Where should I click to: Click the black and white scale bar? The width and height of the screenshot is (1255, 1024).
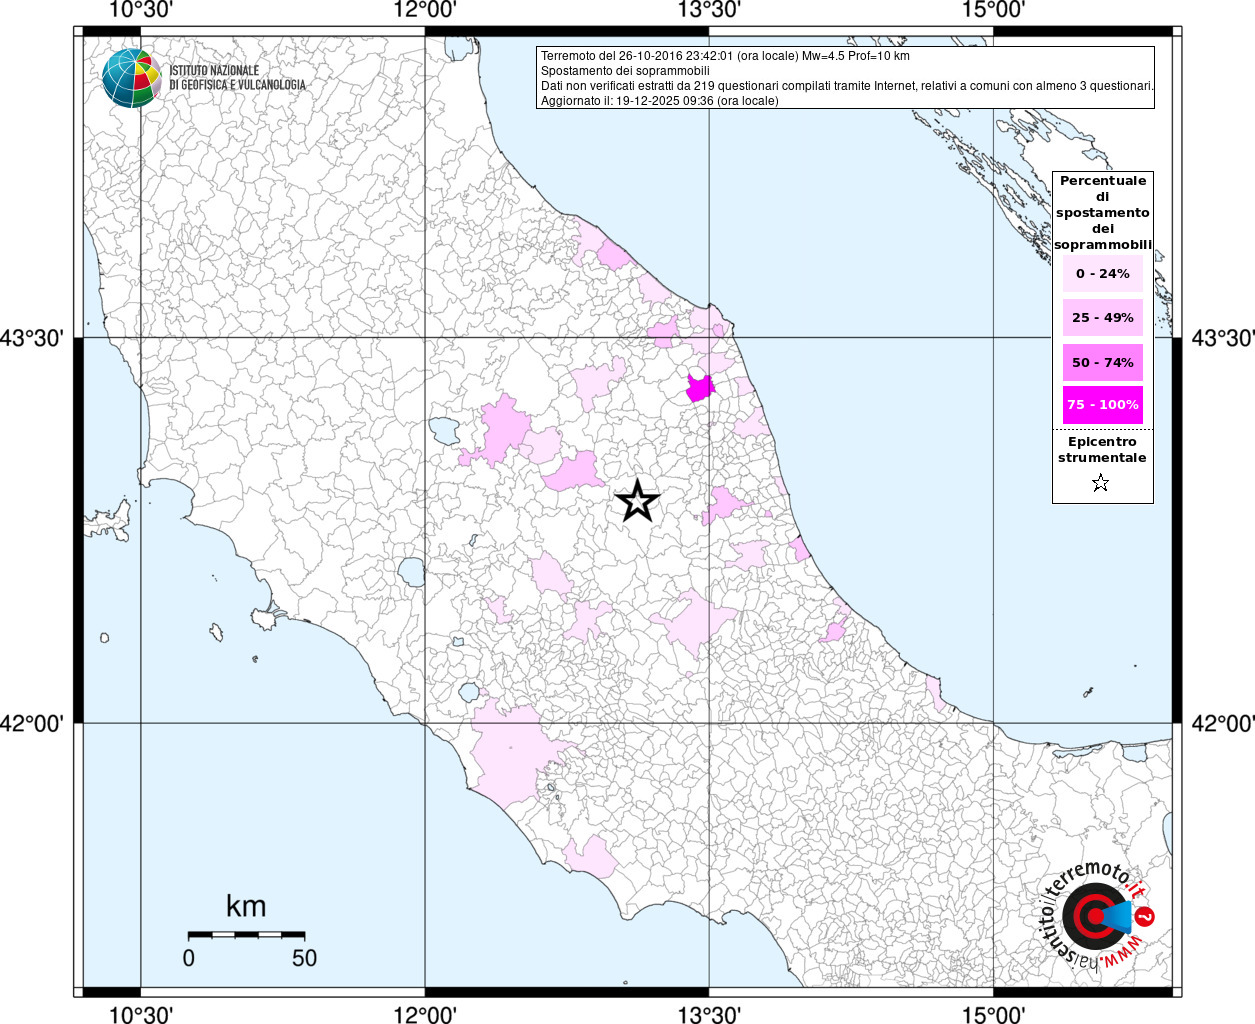[246, 934]
